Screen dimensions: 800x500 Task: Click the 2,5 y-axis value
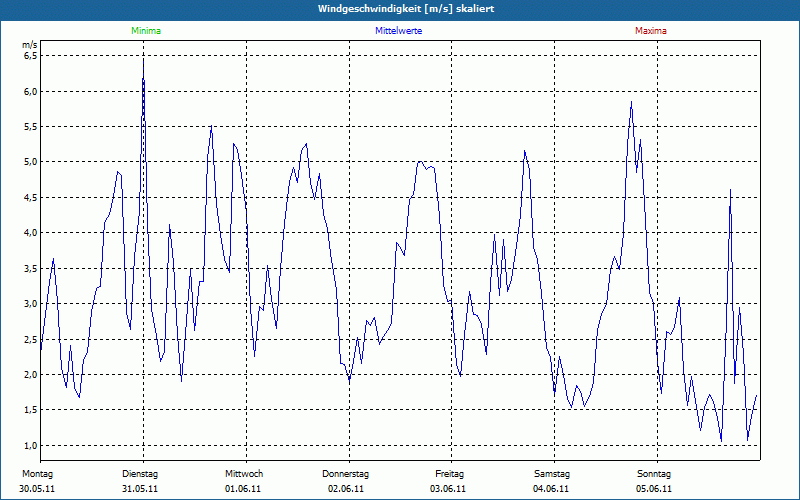(31, 339)
